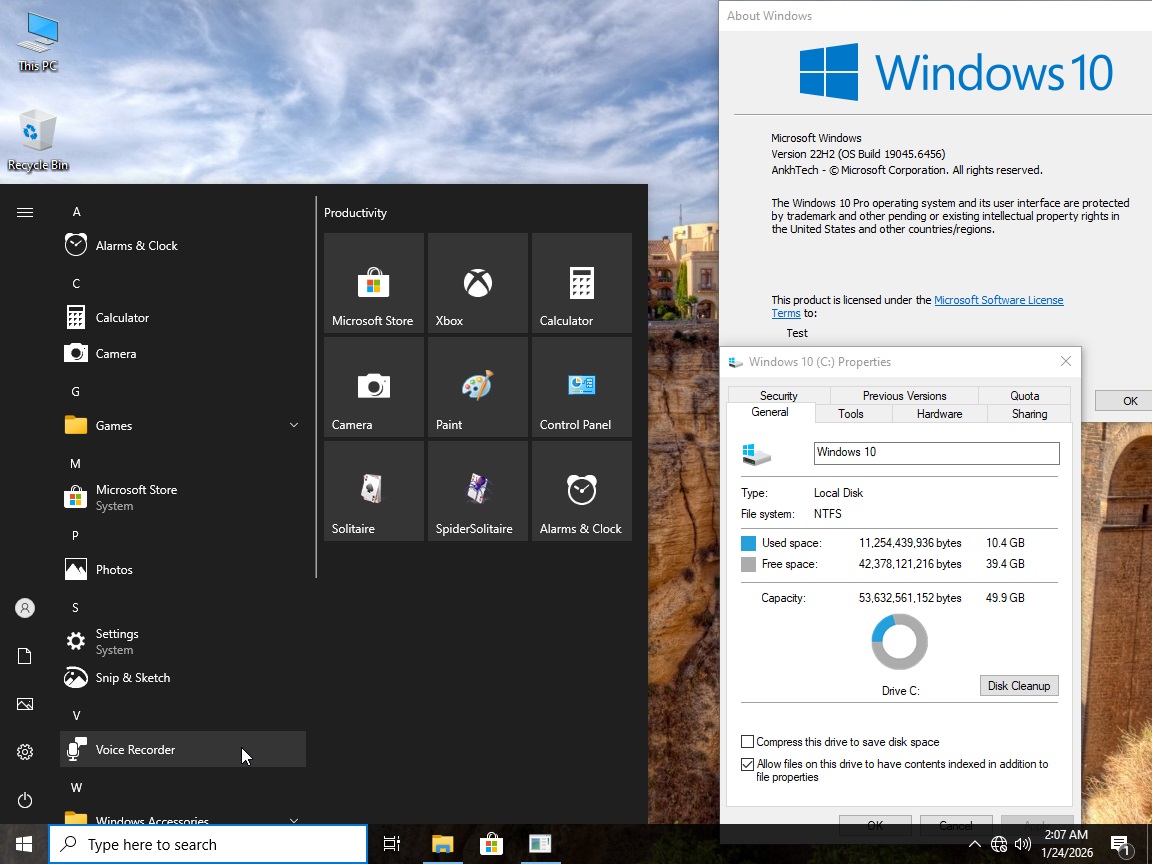
Task: Switch to the Tools tab
Action: 851,413
